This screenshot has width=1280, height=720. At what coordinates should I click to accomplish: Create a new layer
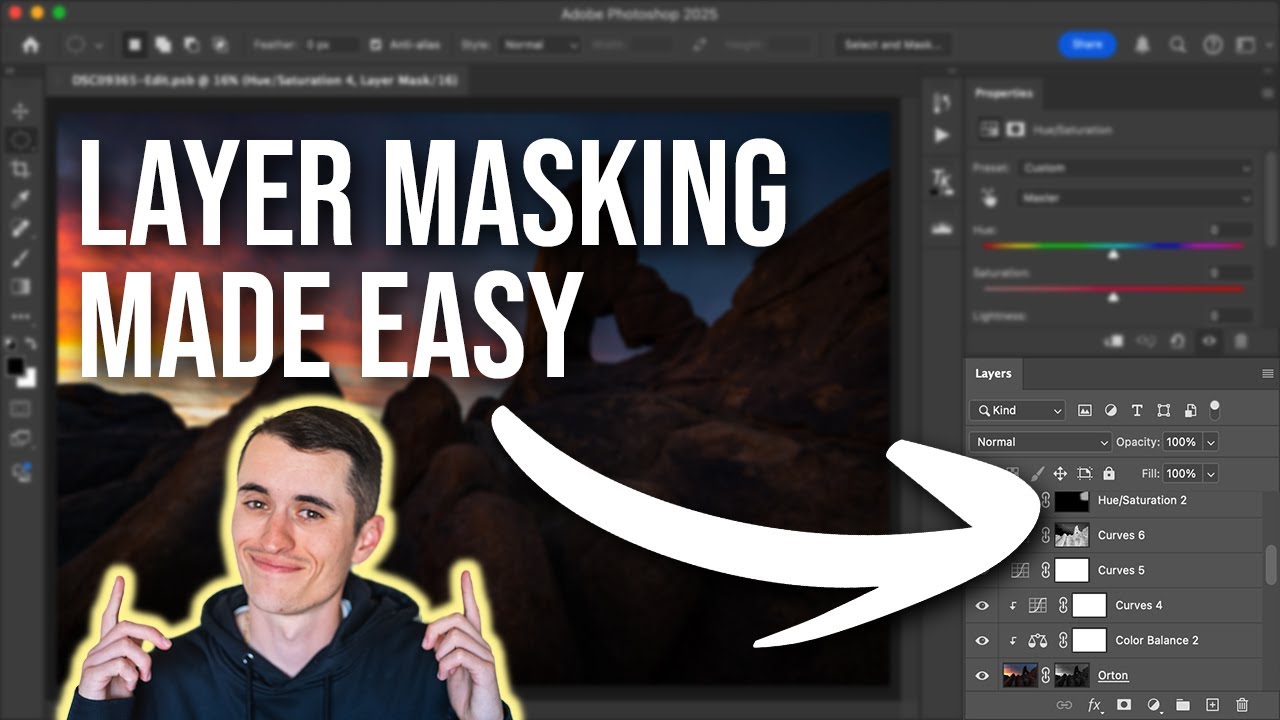(1212, 705)
